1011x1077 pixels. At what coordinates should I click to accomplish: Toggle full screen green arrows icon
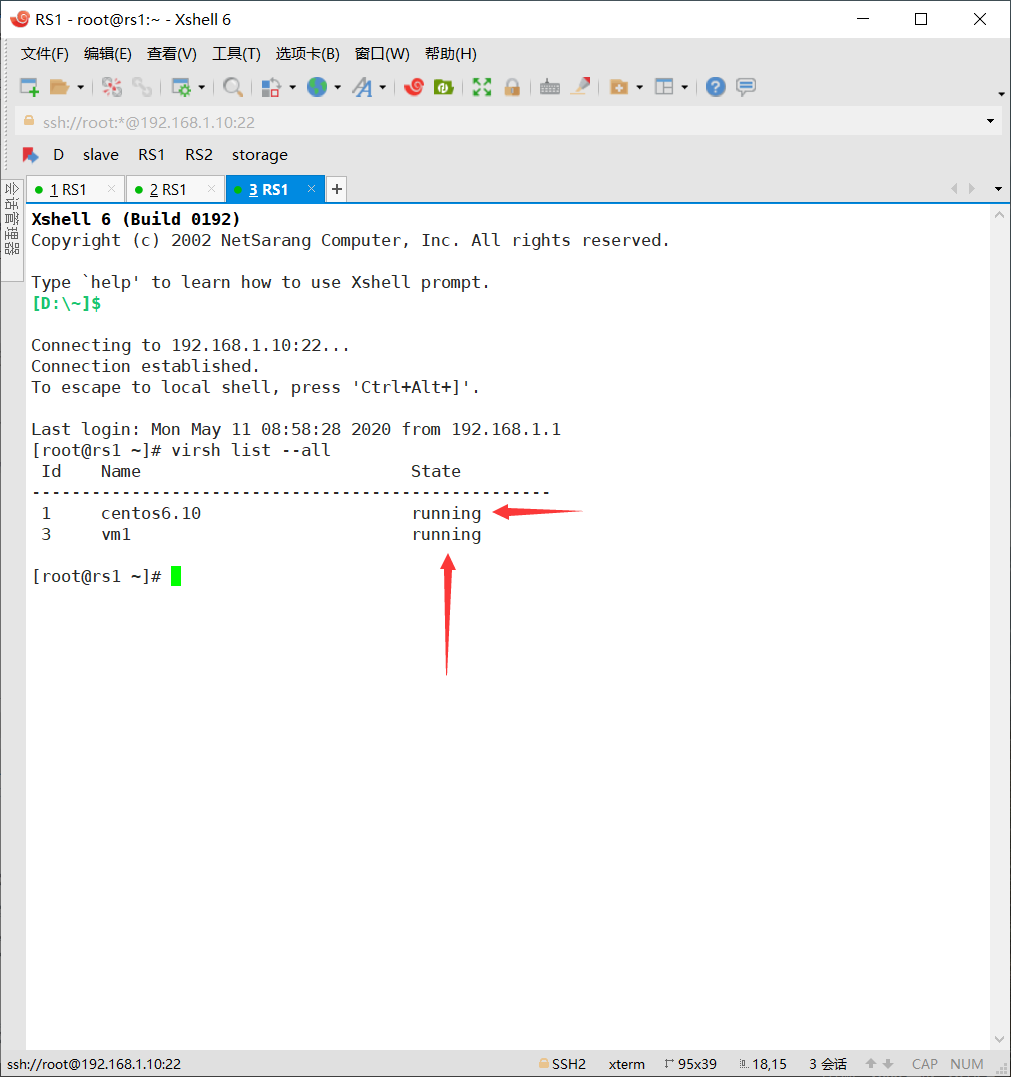(x=482, y=87)
